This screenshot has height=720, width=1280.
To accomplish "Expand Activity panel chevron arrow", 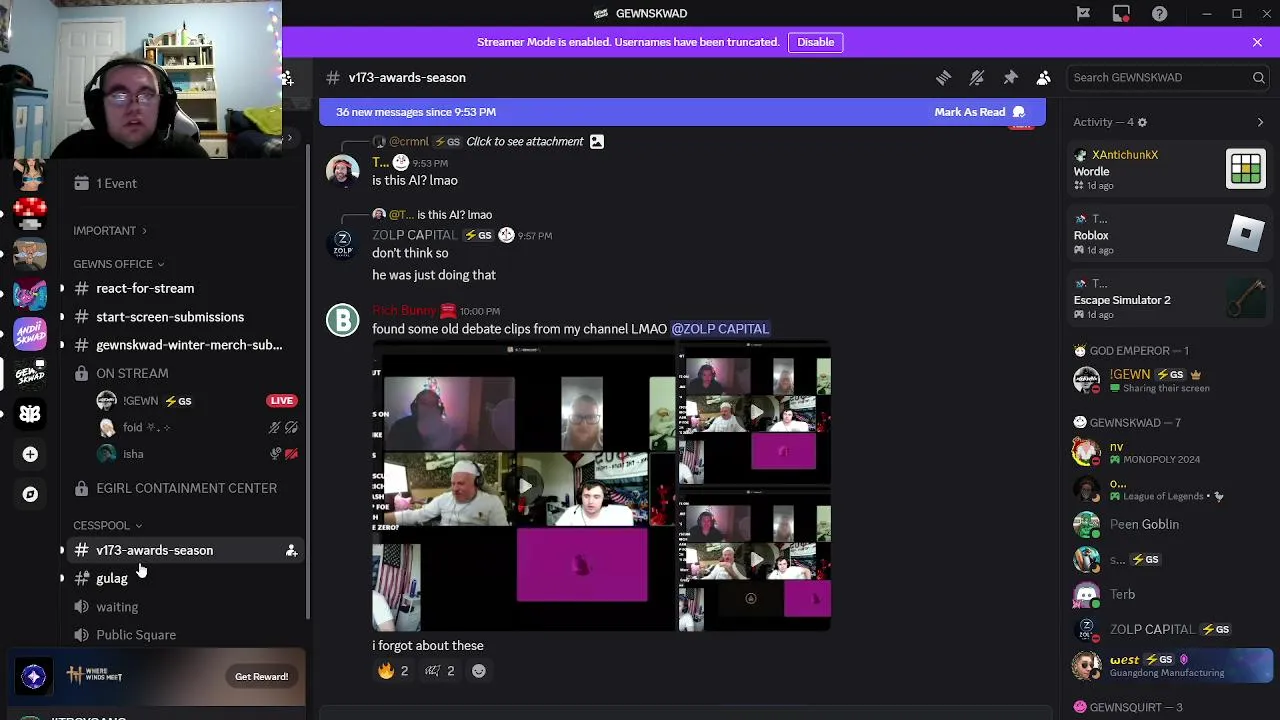I will [x=1260, y=122].
